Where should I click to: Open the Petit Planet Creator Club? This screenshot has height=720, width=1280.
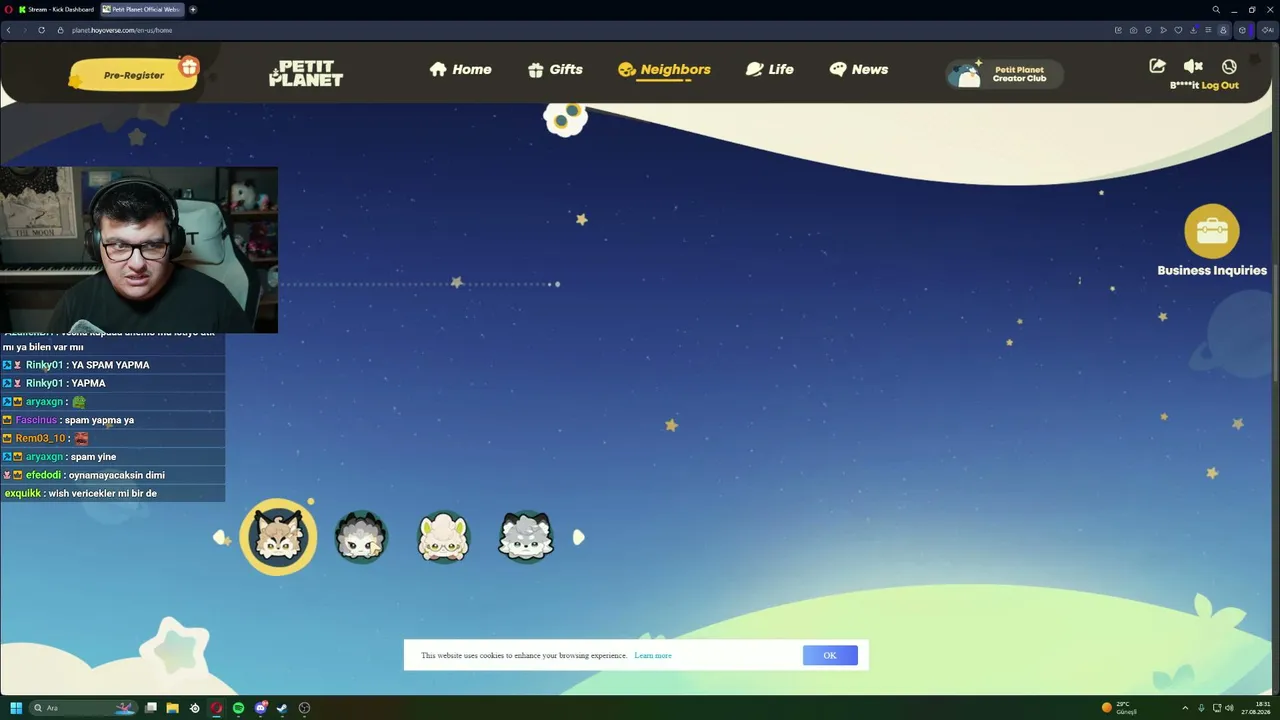tap(1004, 74)
